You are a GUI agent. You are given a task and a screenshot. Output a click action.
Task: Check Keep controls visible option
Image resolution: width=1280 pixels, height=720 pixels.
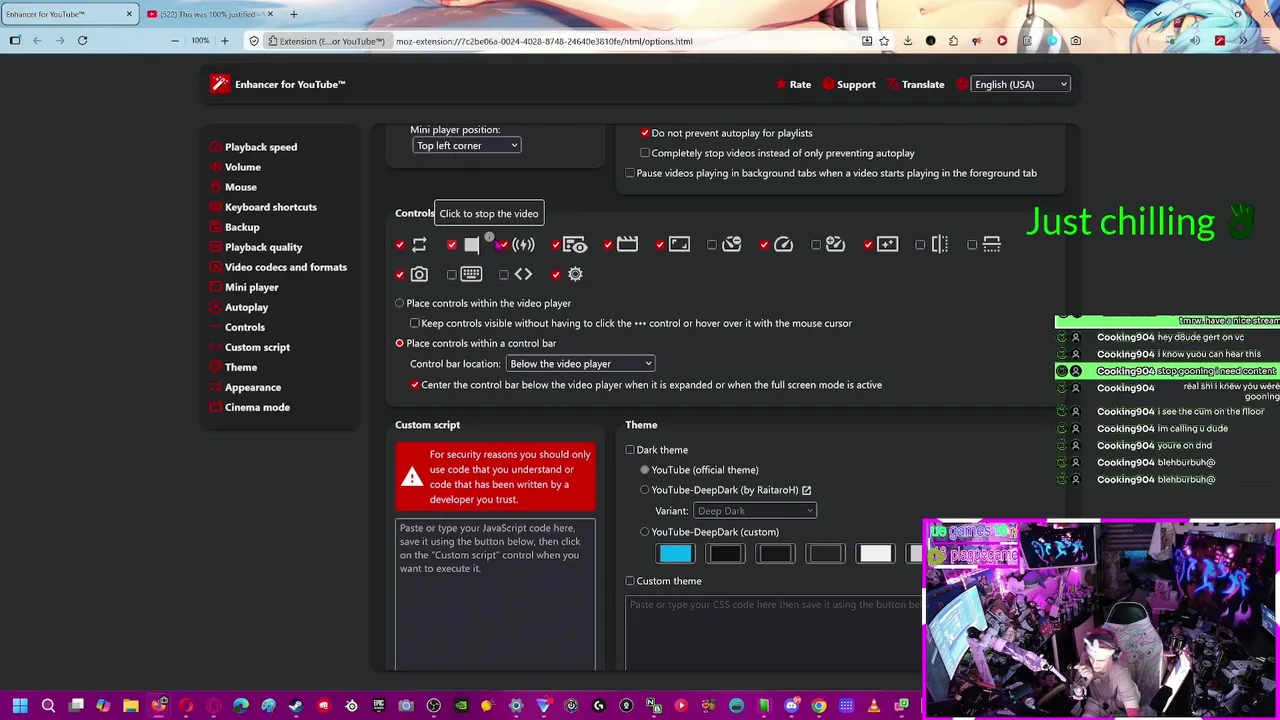click(415, 323)
